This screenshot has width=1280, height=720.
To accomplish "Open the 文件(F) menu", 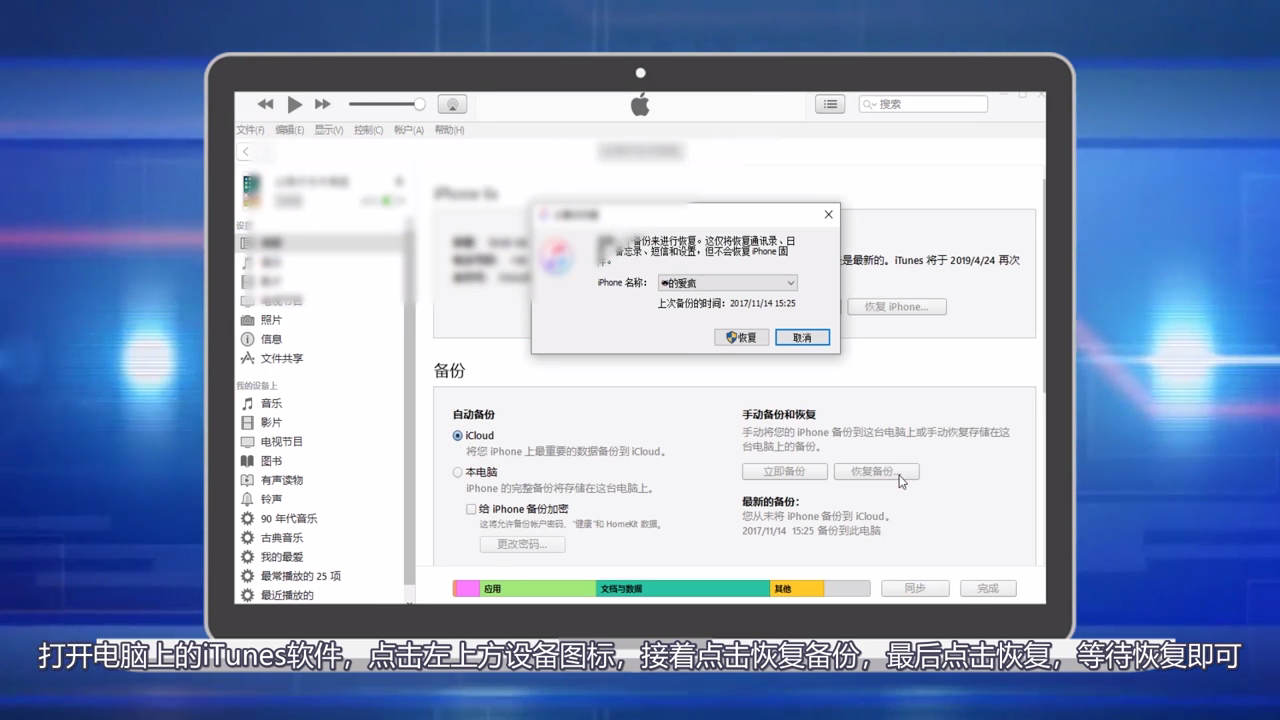I will pos(250,130).
